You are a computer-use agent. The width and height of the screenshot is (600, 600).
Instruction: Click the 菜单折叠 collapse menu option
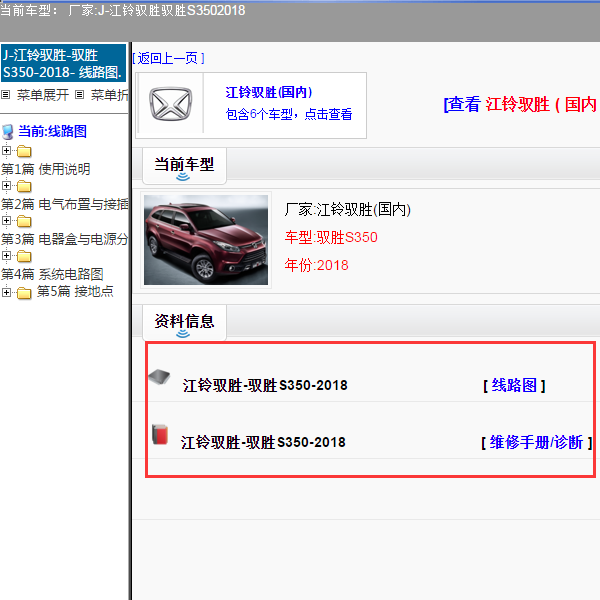point(108,96)
